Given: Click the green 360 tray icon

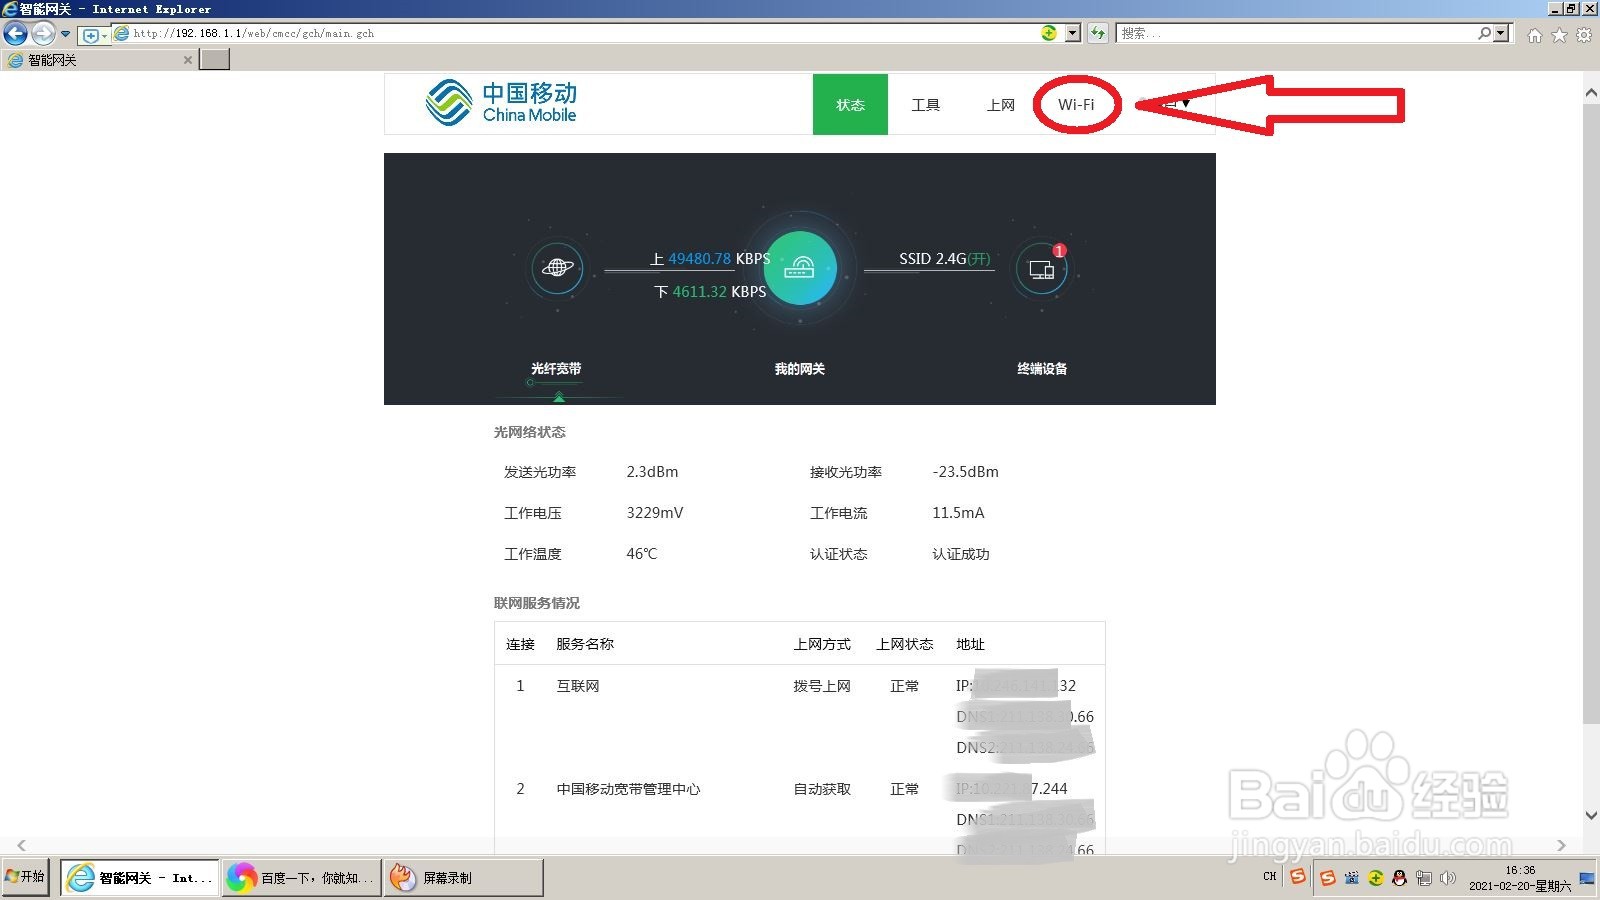Looking at the screenshot, I should [1375, 878].
